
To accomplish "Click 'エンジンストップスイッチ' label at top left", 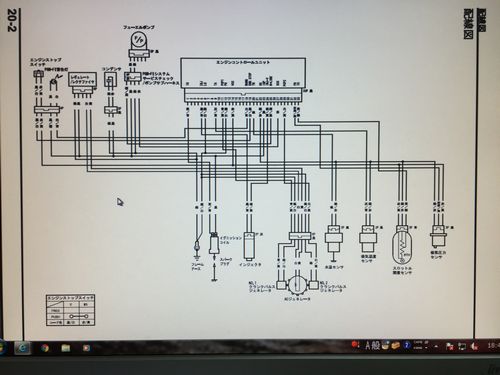I will pos(46,62).
